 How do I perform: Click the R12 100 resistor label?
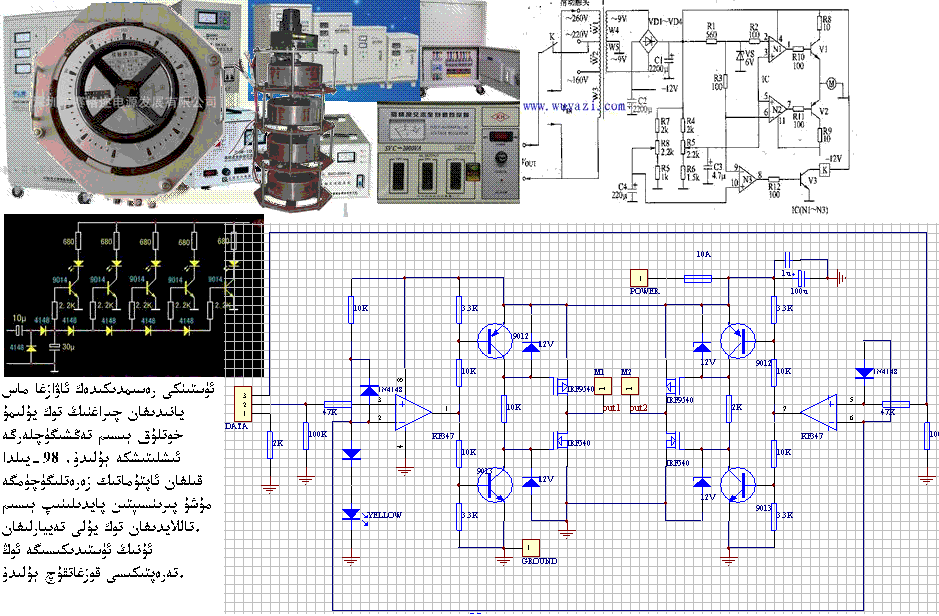tap(774, 191)
